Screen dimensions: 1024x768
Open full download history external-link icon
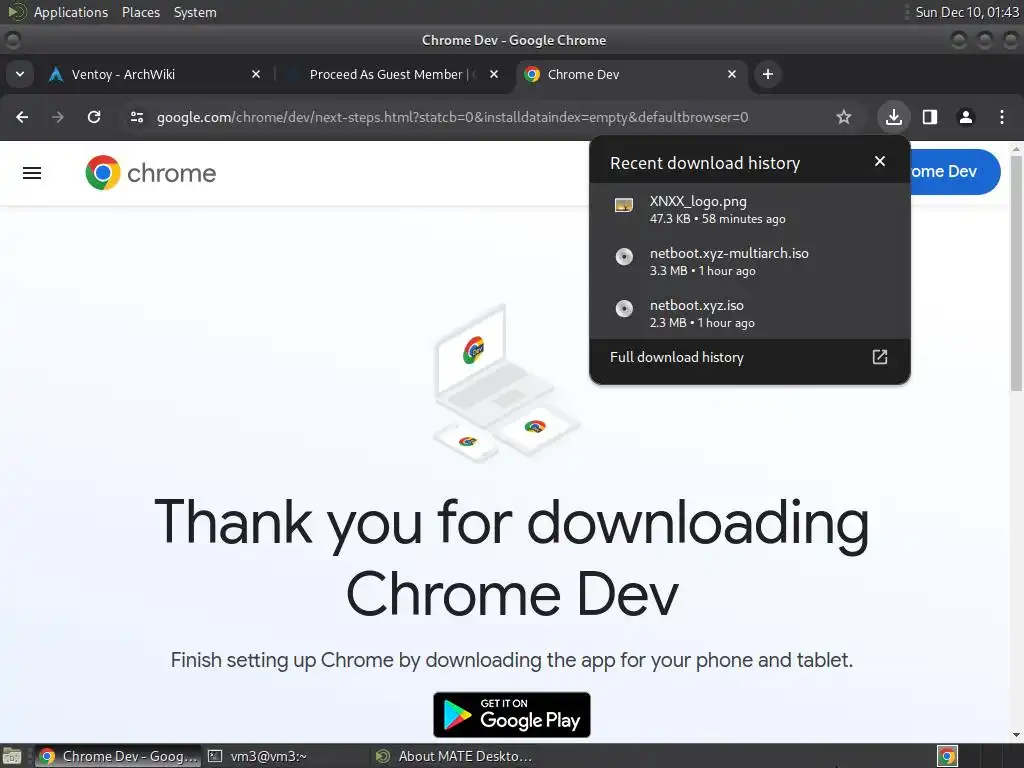click(880, 357)
